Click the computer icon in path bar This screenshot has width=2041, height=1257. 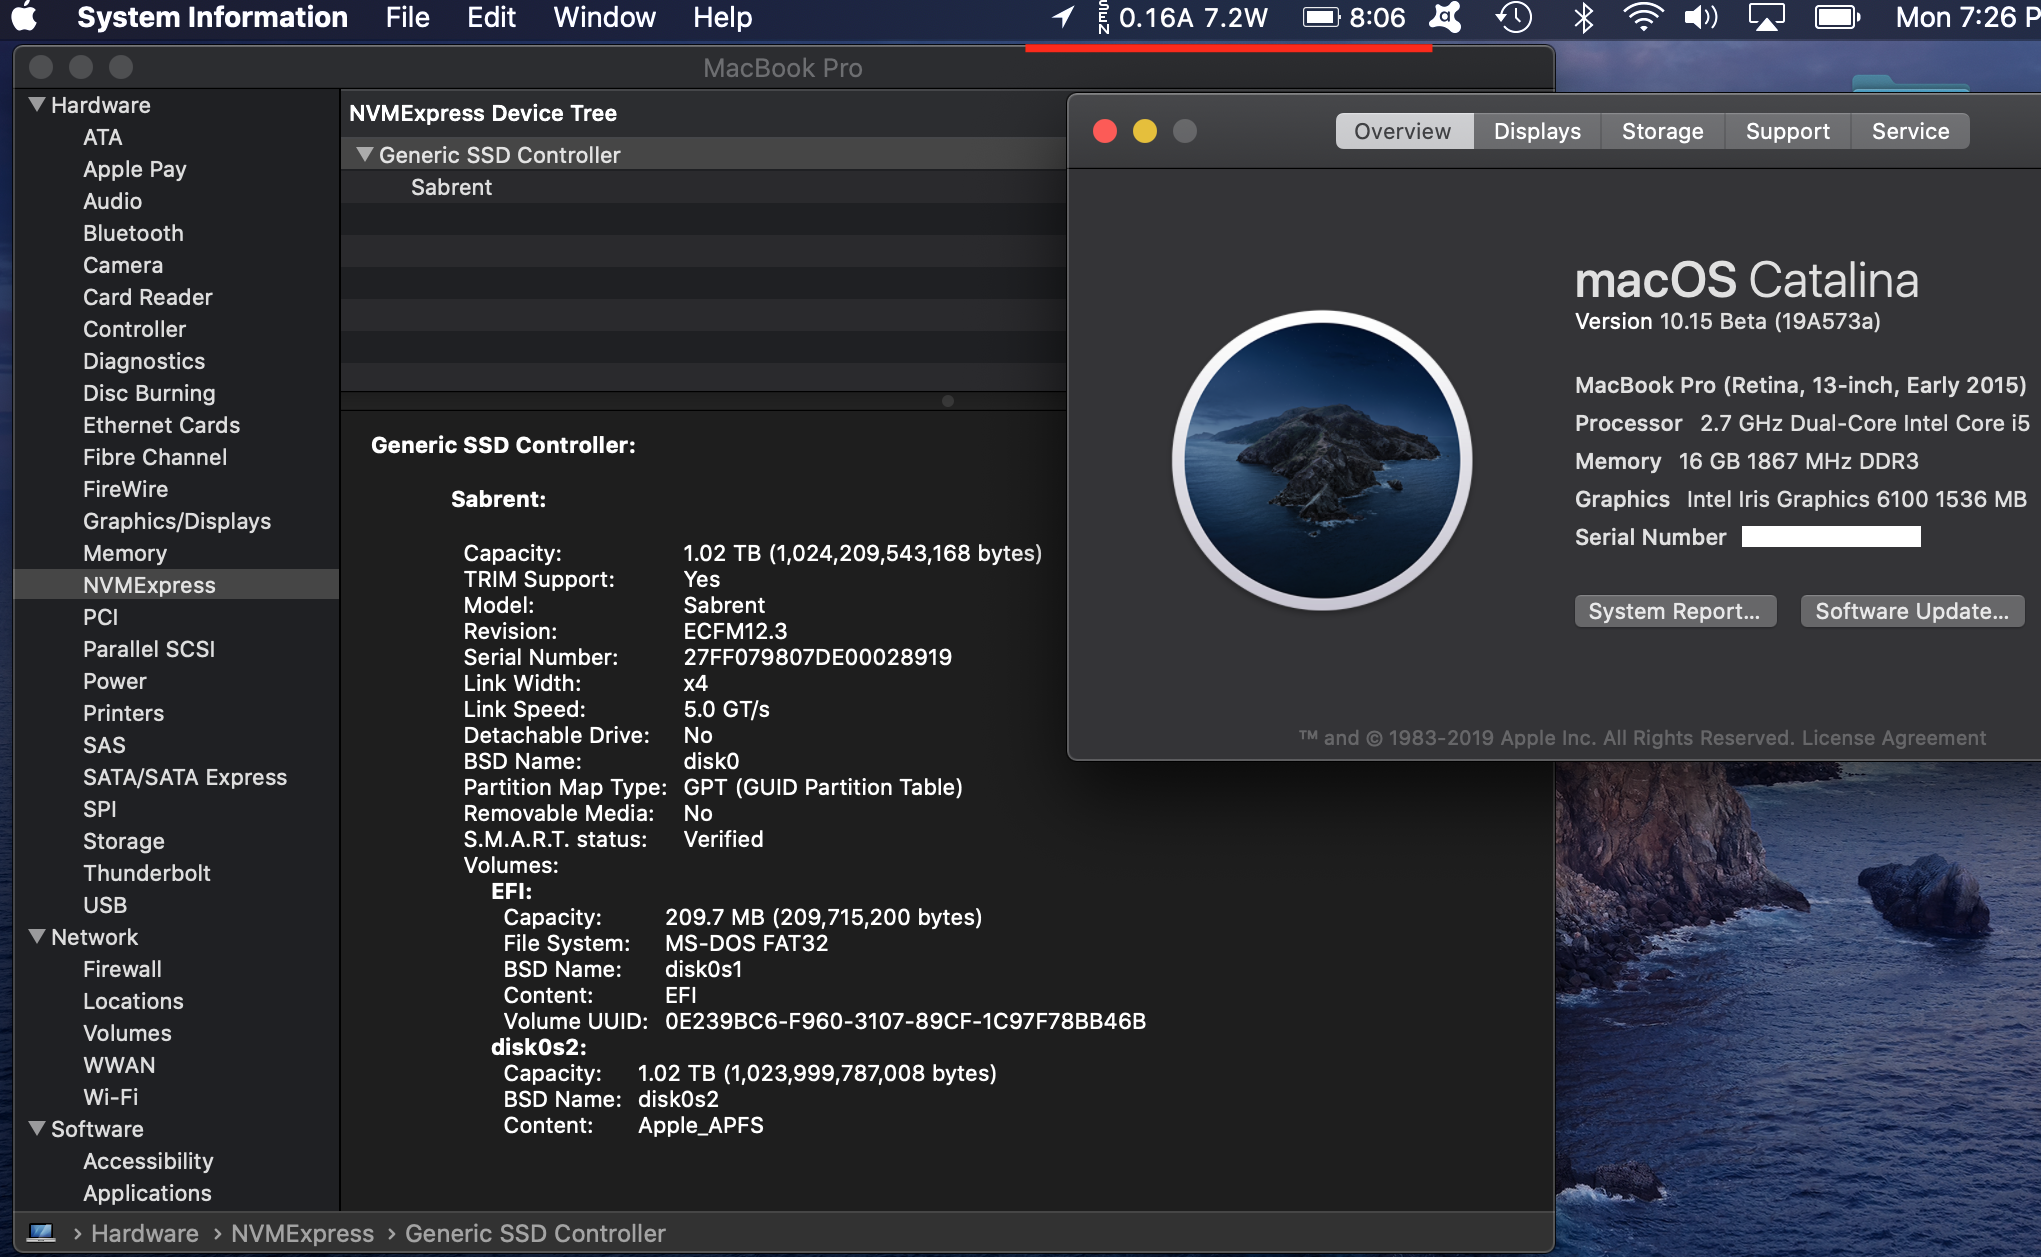(41, 1233)
